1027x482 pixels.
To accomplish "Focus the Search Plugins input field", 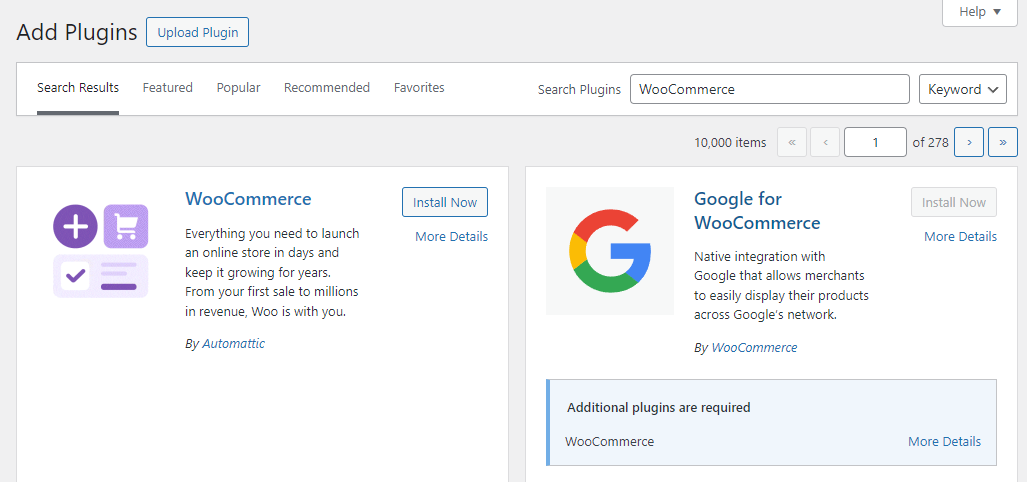I will click(x=770, y=89).
